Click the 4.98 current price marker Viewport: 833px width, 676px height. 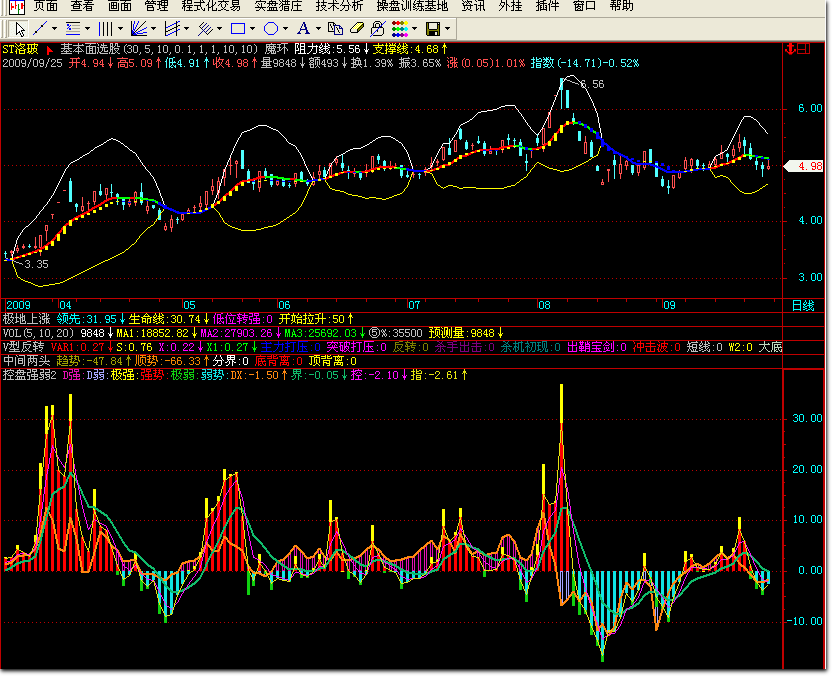[x=805, y=166]
